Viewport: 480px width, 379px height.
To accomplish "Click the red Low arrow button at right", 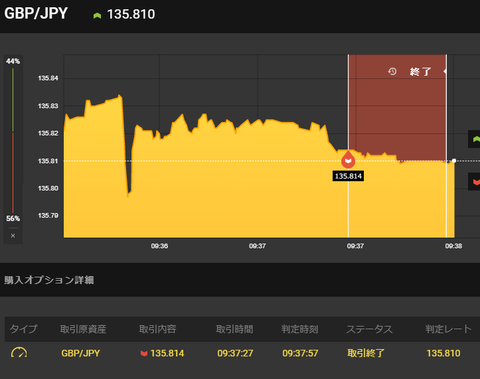I will pyautogui.click(x=474, y=182).
